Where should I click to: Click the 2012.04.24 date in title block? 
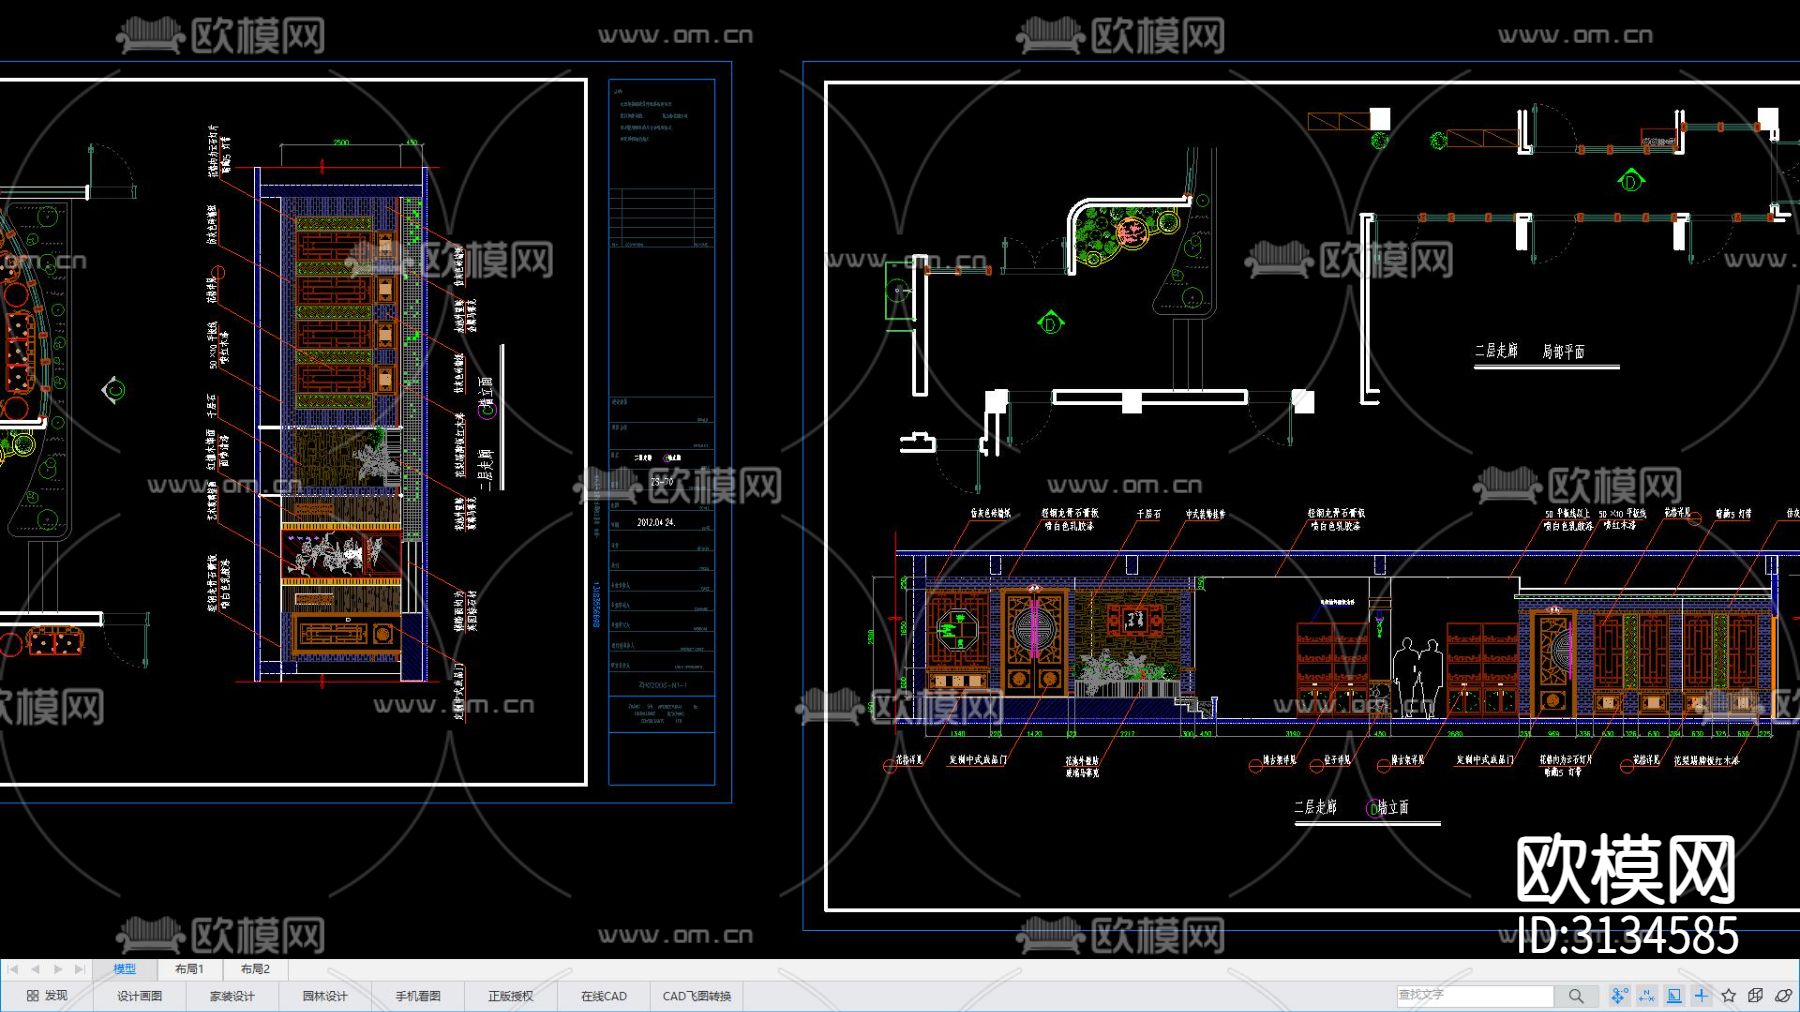(x=656, y=522)
